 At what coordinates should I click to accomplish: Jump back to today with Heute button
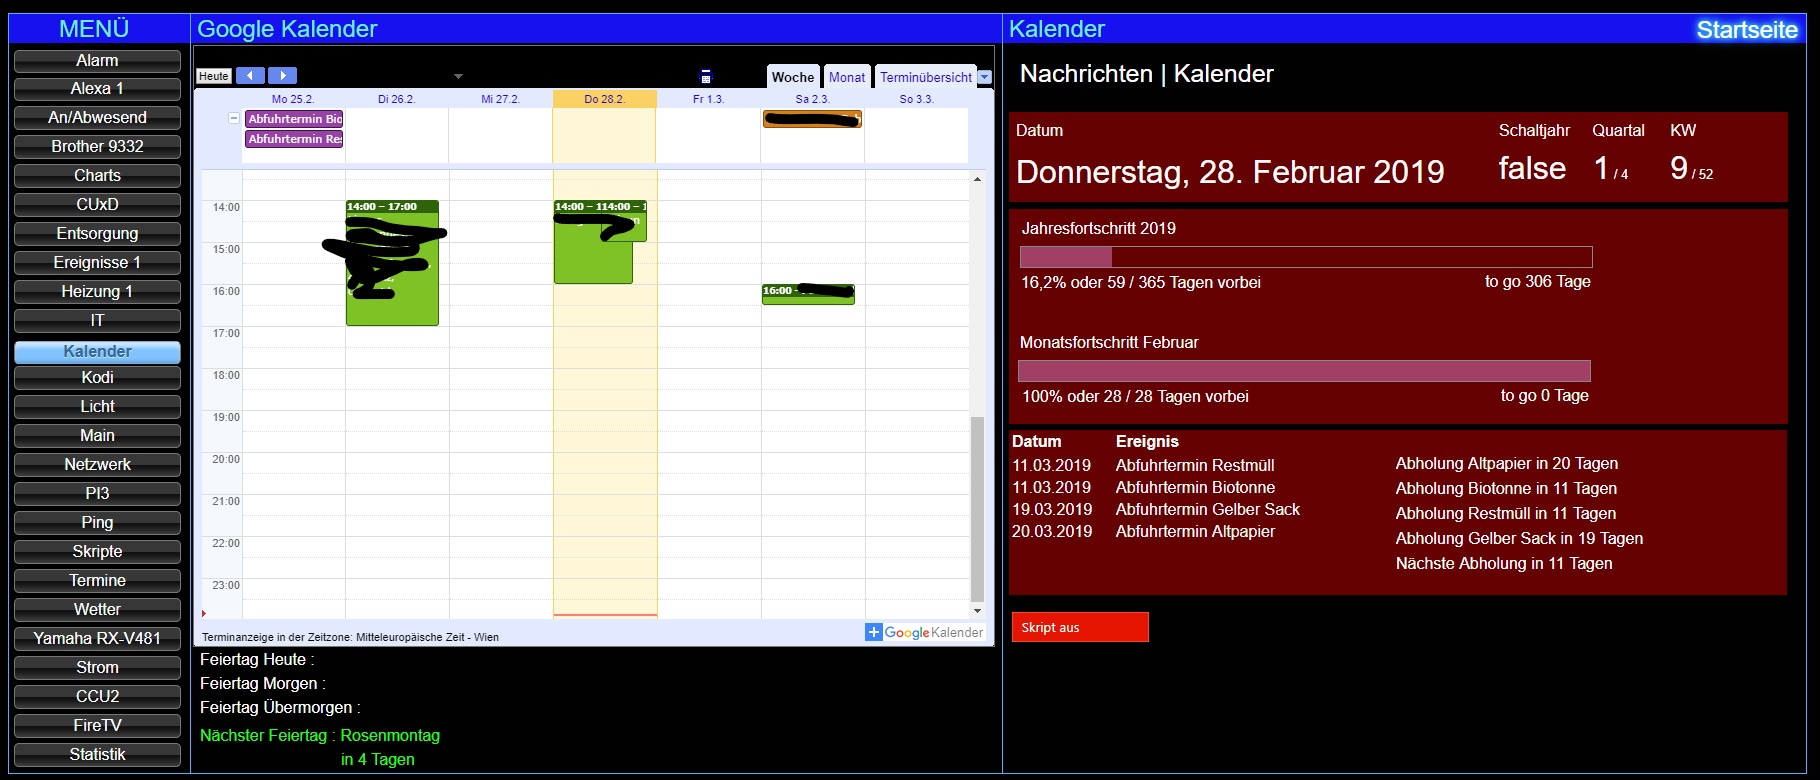click(x=214, y=76)
